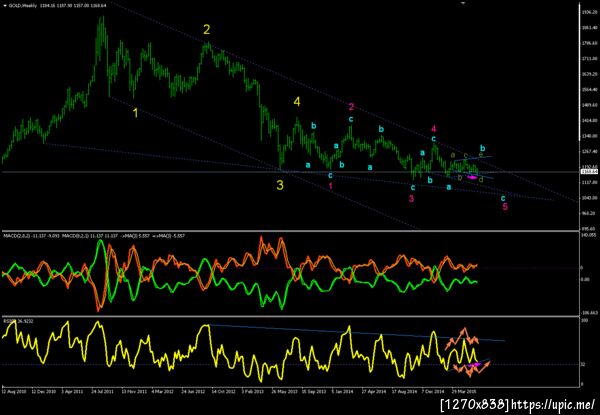Click the 14 Oct 2012 date label
Viewport: 600px width, 415px height.
click(x=224, y=392)
